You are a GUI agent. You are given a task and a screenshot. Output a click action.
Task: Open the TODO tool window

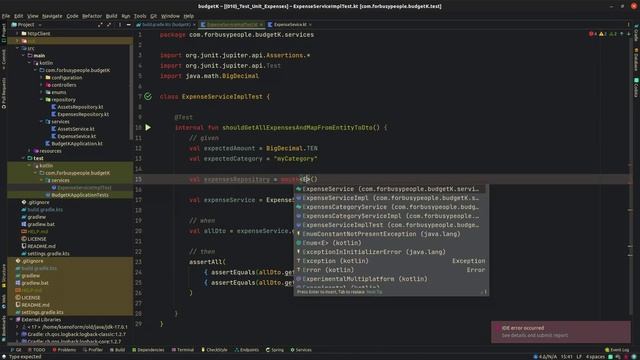tap(37, 350)
